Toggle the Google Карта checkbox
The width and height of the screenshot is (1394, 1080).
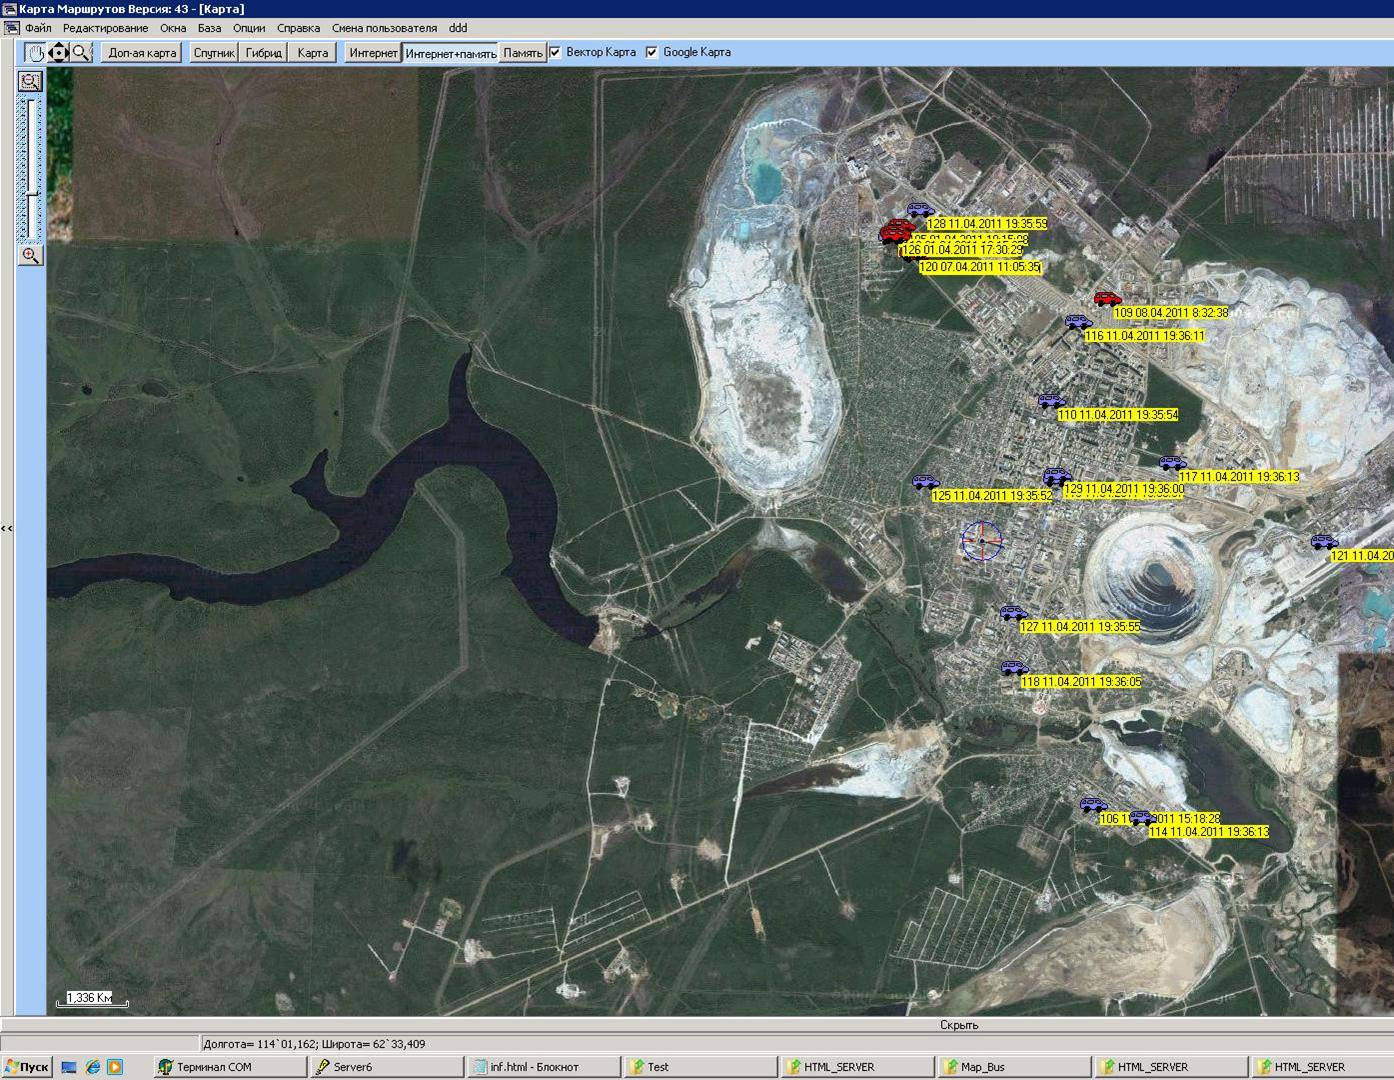[652, 52]
